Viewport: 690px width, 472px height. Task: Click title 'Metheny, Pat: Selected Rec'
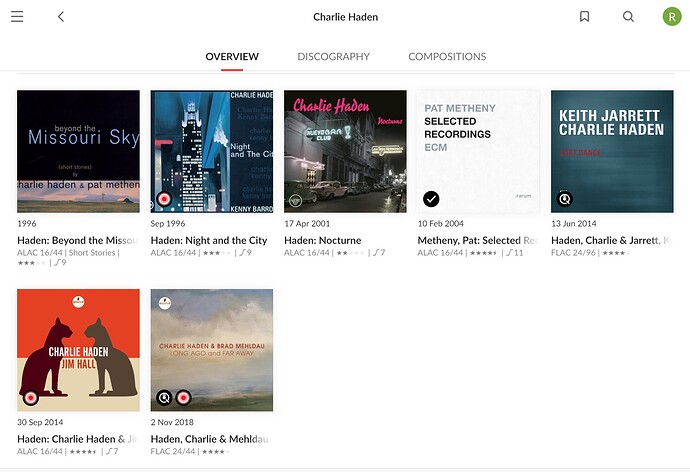[478, 240]
